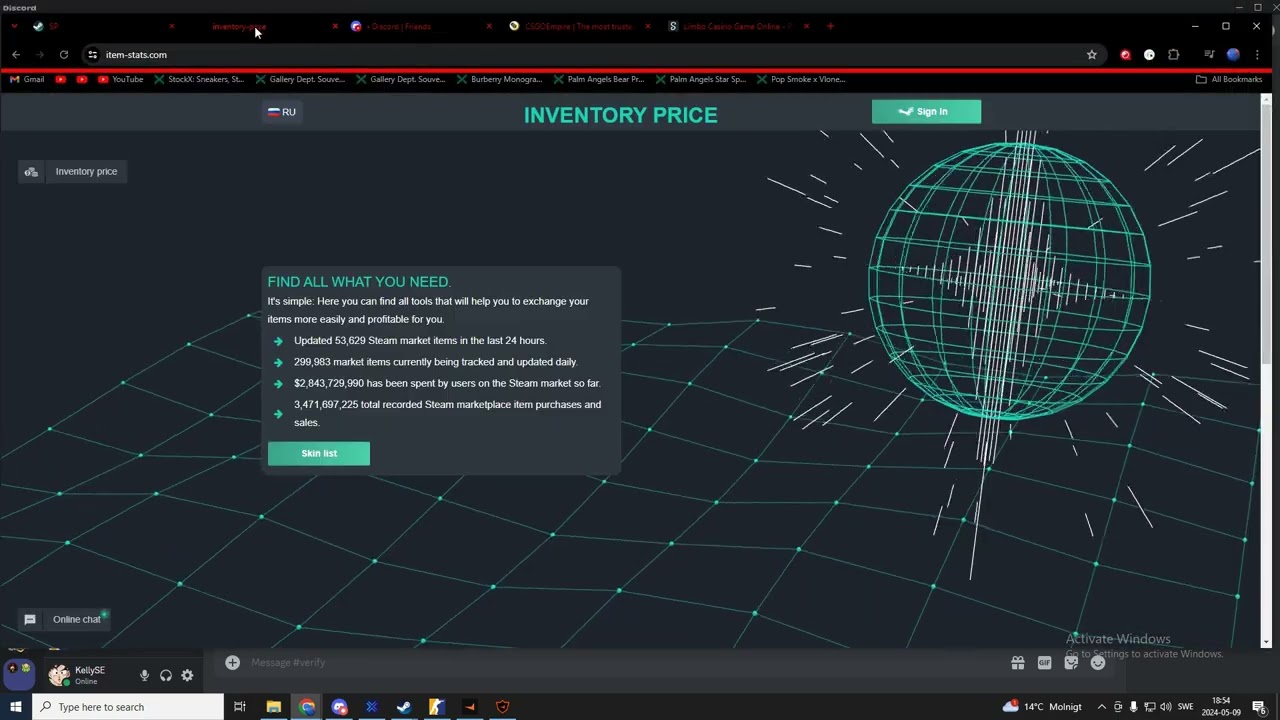Open Inventory price in the sidebar

73,172
